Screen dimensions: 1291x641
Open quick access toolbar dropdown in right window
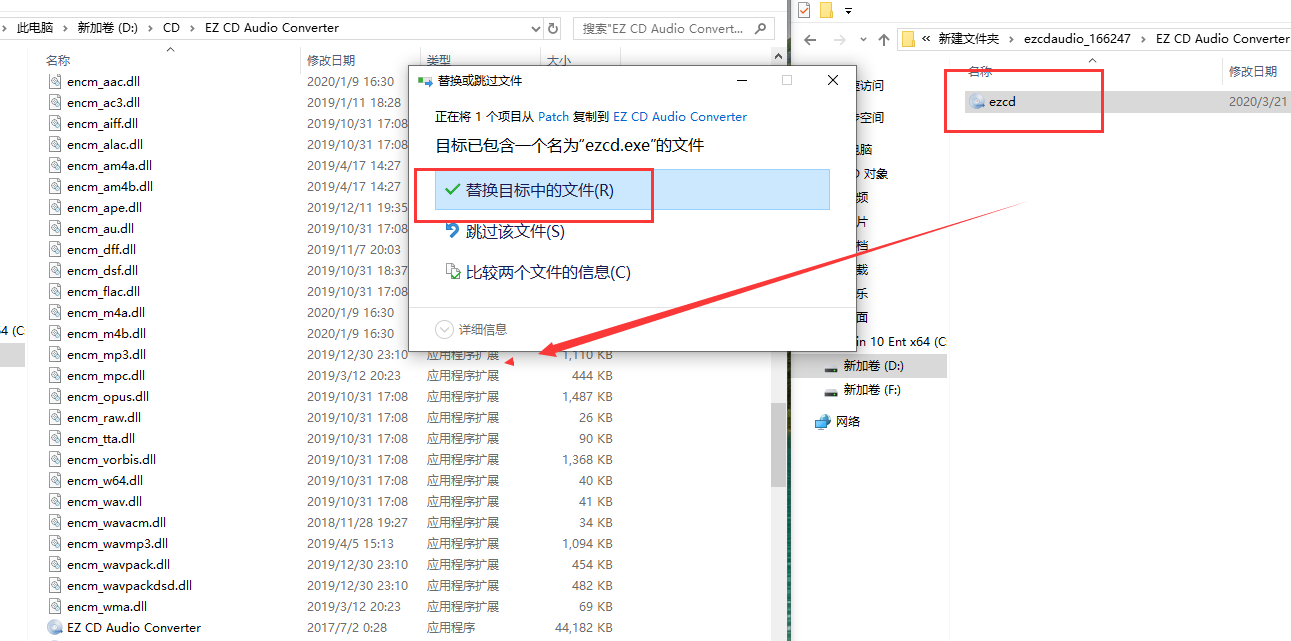coord(848,11)
